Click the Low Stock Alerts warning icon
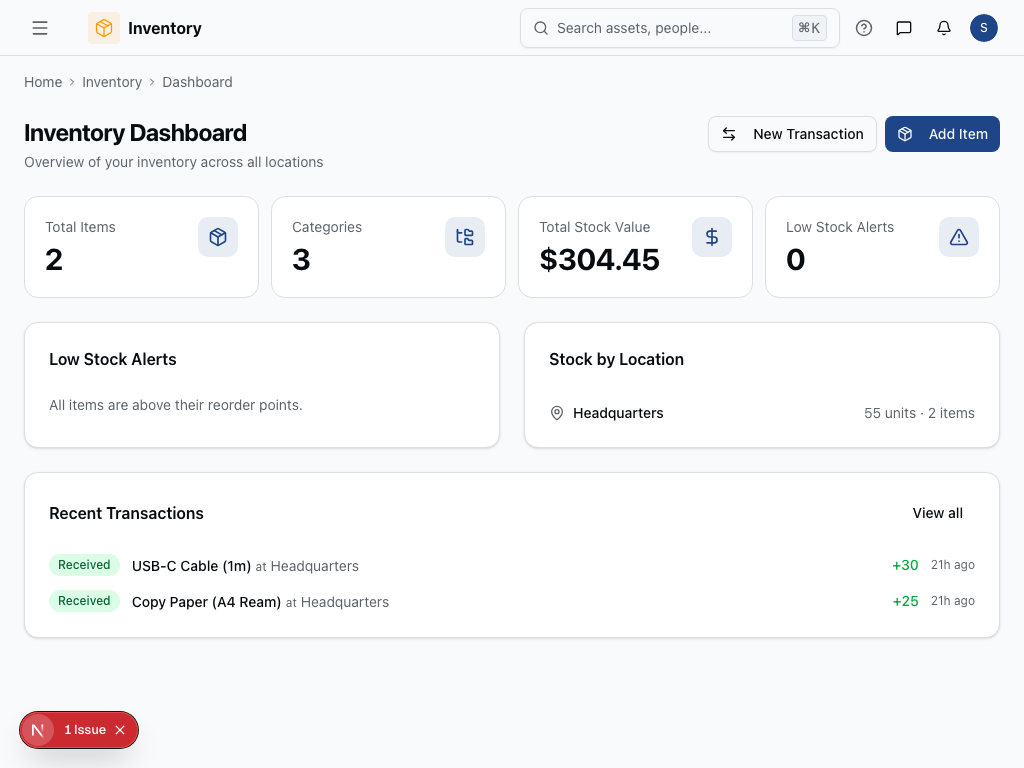 [959, 237]
